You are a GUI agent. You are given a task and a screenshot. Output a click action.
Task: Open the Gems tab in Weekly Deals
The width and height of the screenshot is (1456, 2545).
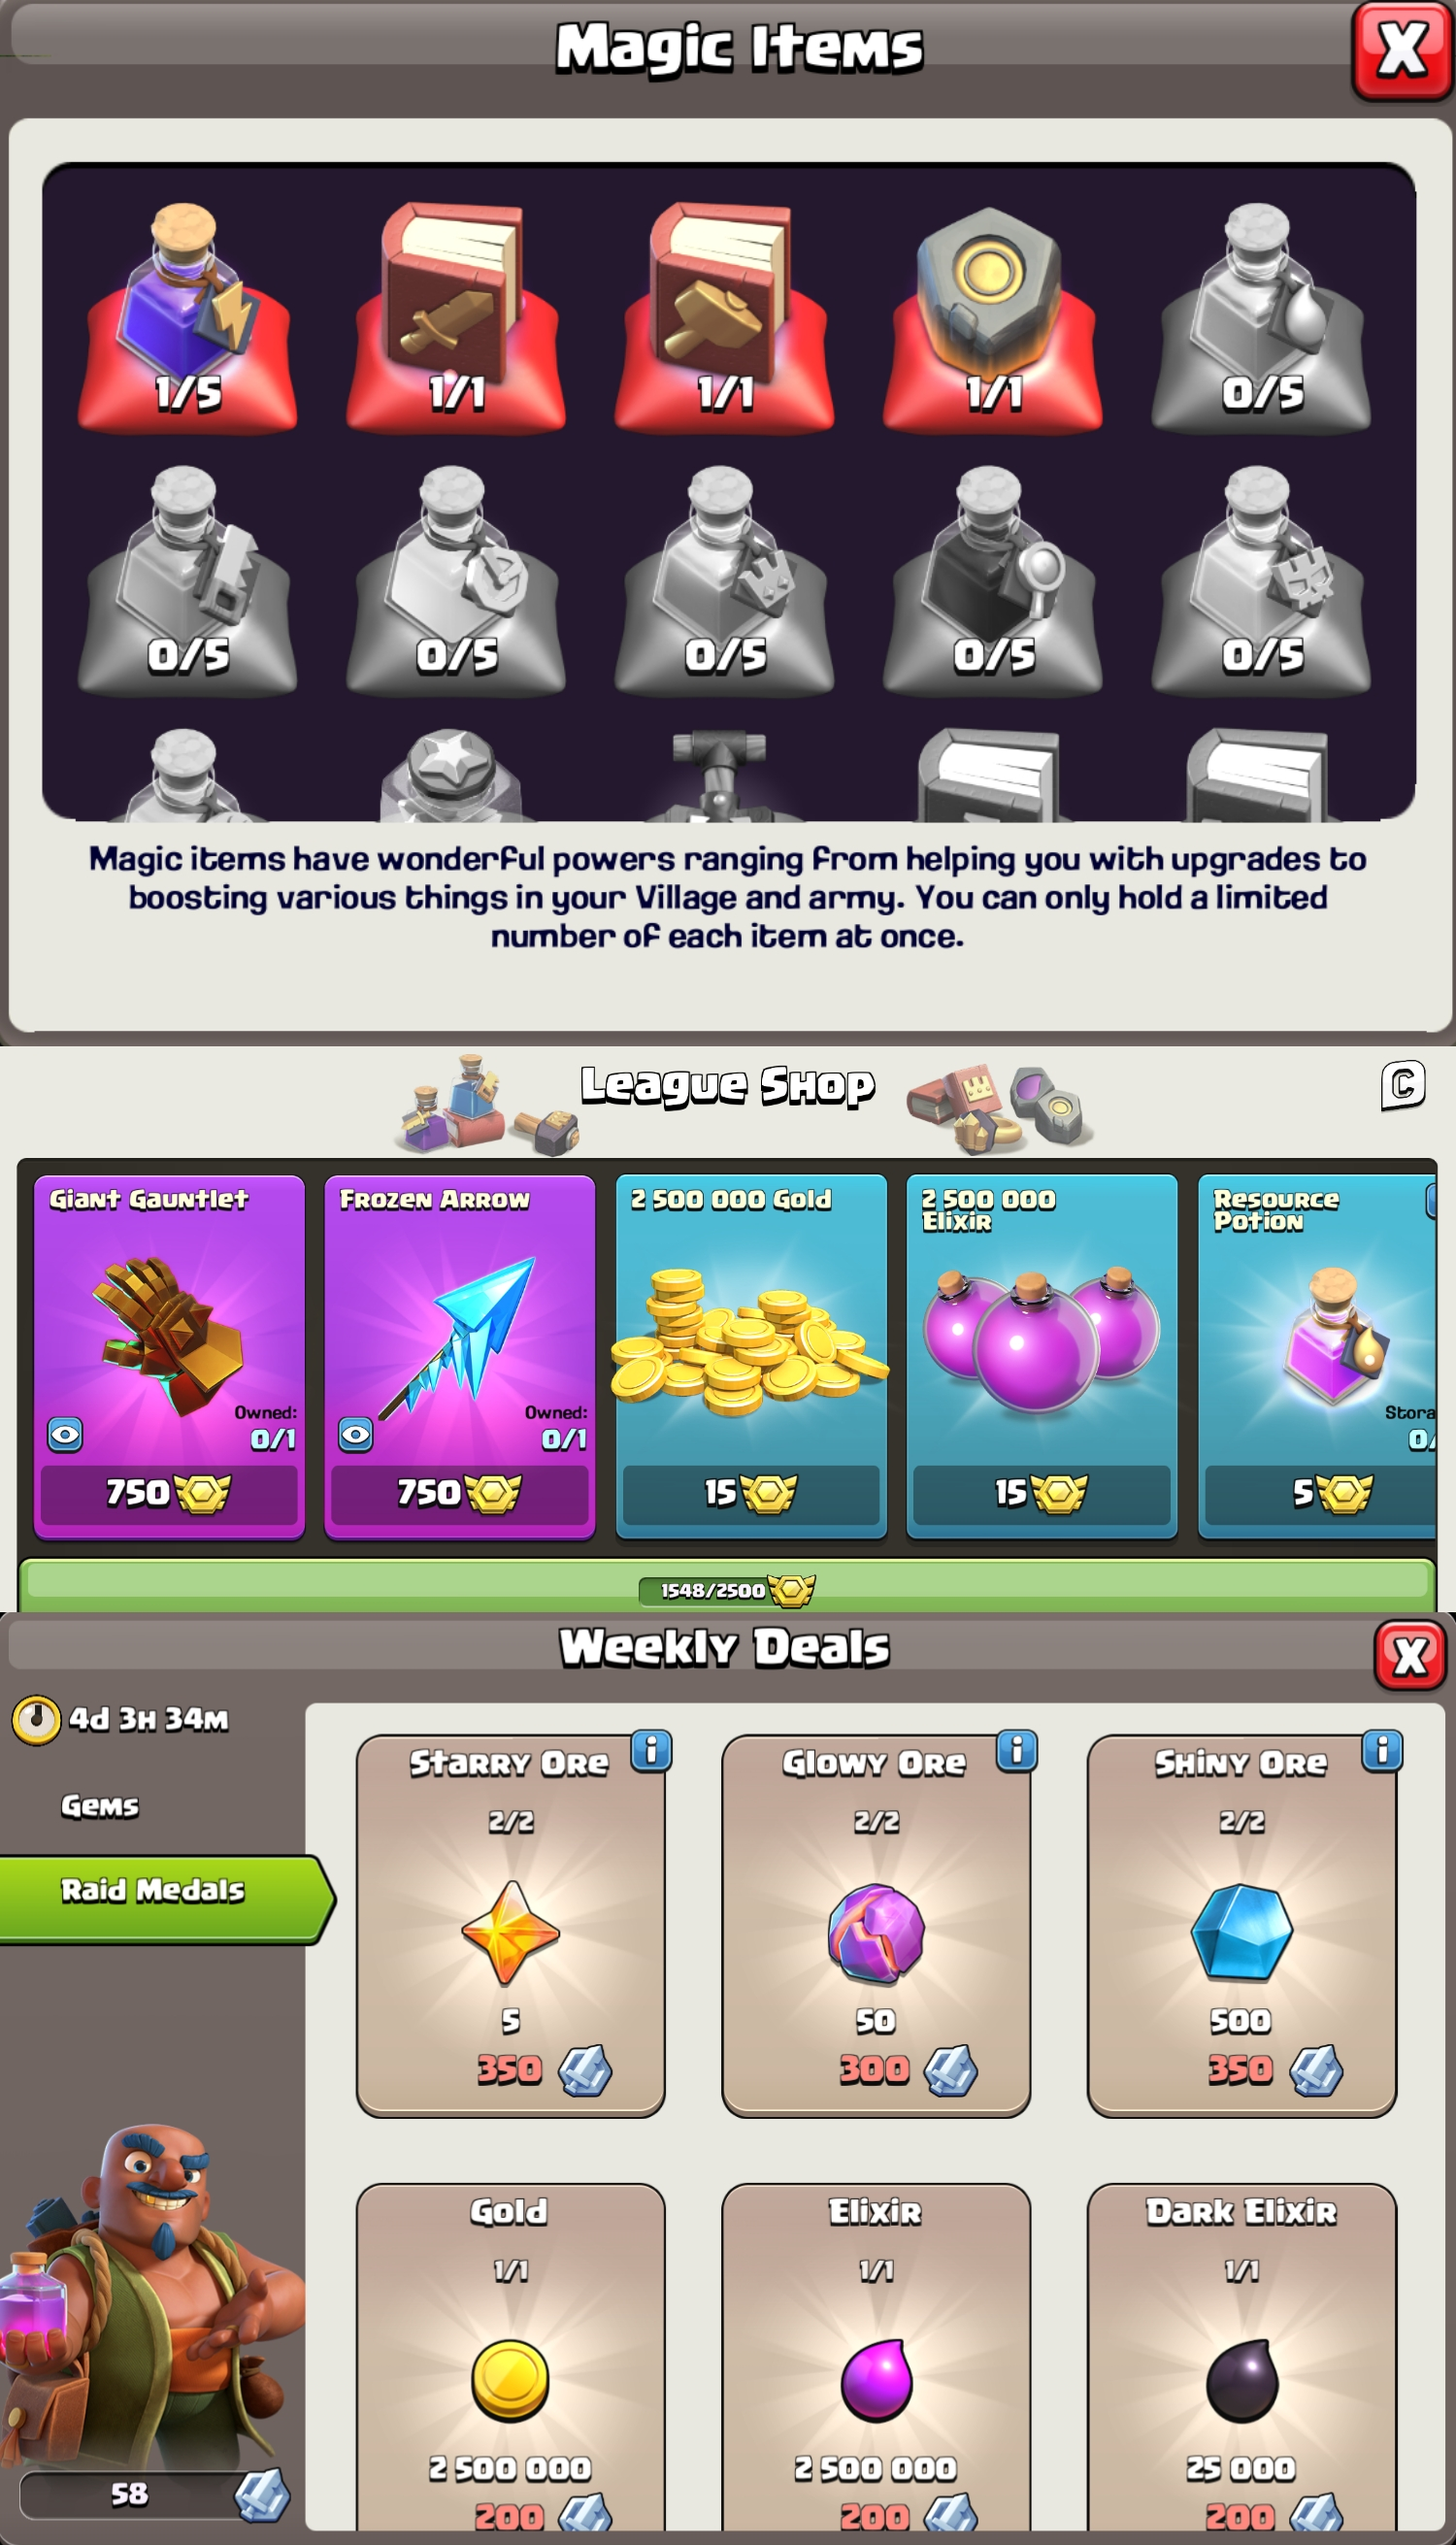(x=100, y=1805)
